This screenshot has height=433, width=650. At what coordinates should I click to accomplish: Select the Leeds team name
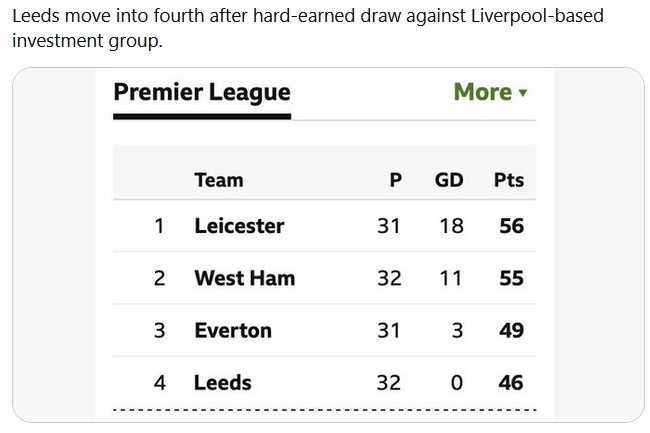[223, 382]
